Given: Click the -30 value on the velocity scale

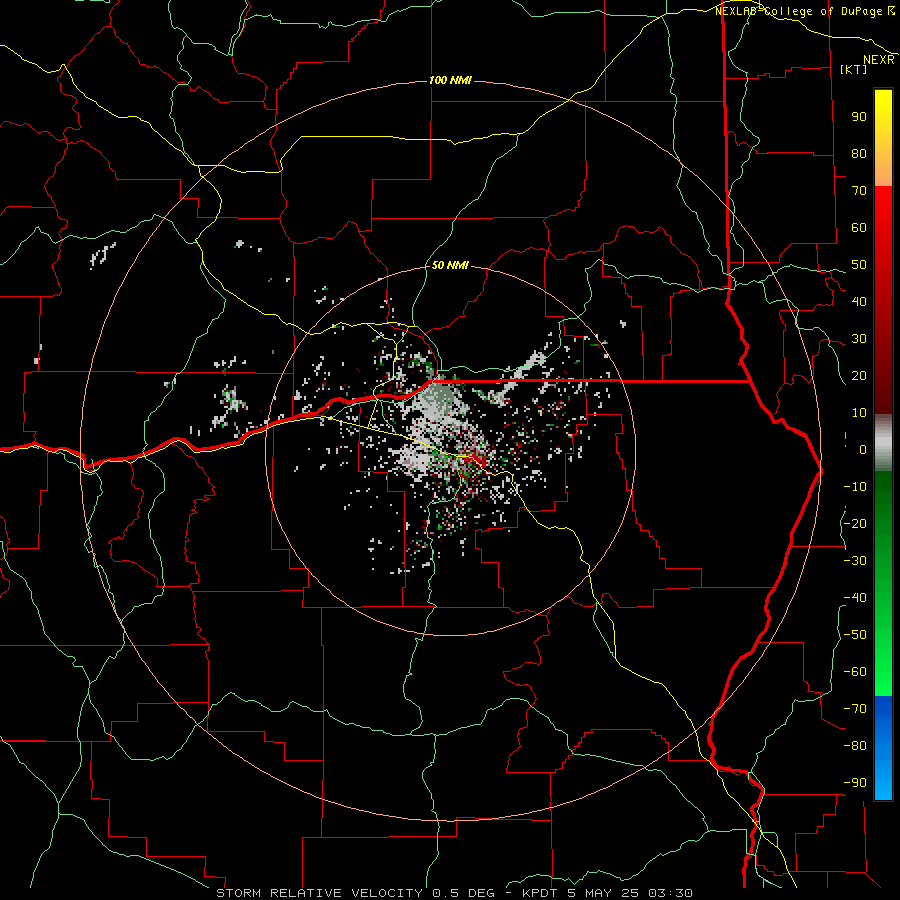Looking at the screenshot, I should (x=855, y=561).
